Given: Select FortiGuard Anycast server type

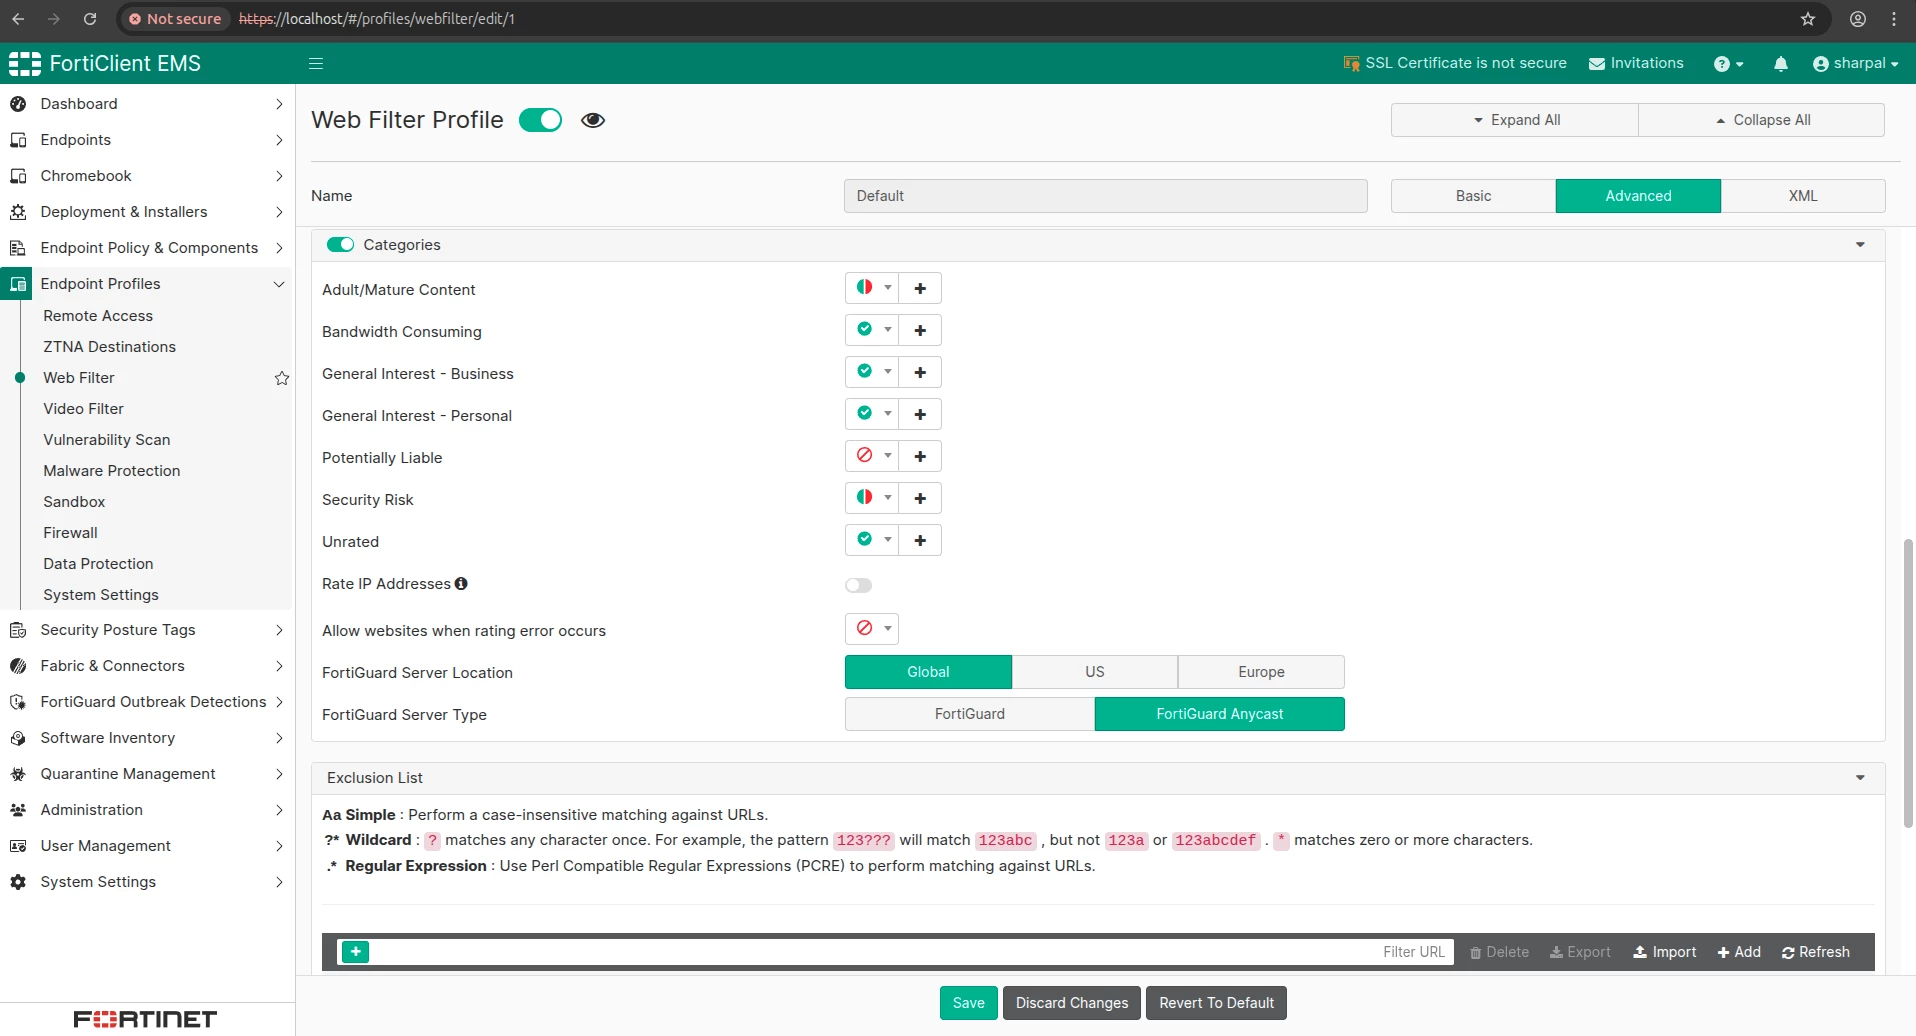Looking at the screenshot, I should tap(1220, 714).
